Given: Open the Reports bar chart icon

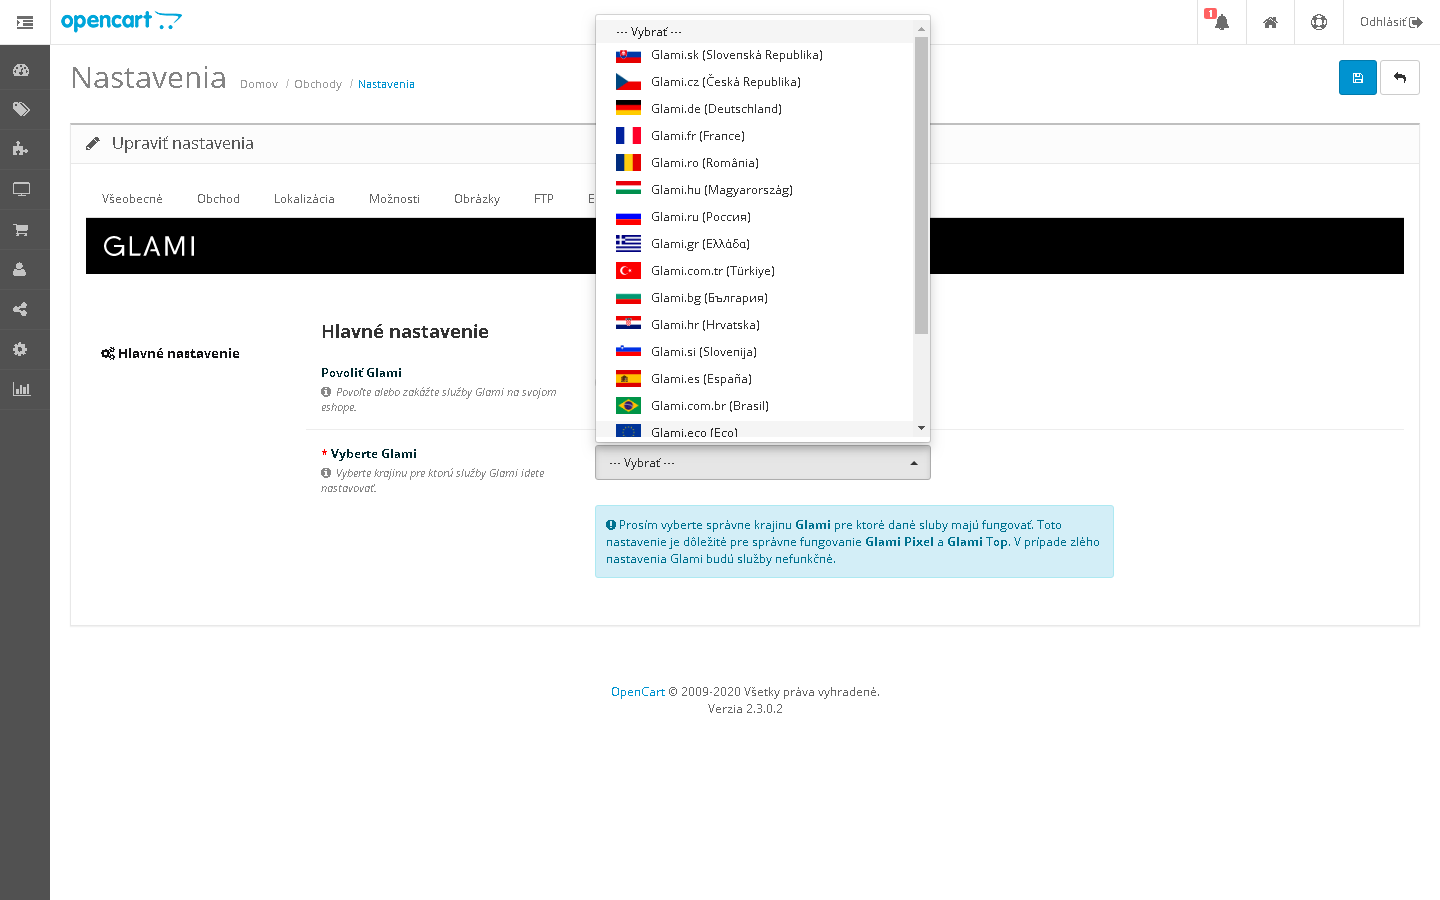Looking at the screenshot, I should pos(21,389).
